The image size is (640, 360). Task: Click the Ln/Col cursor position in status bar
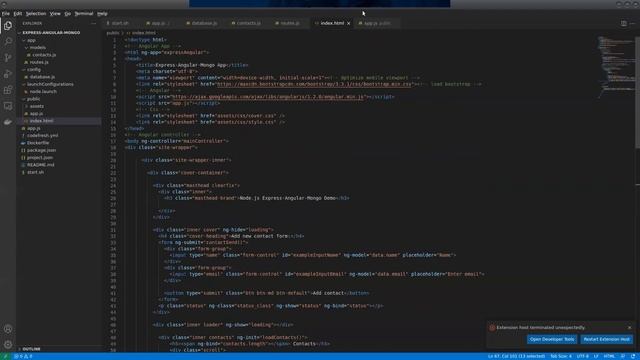[x=516, y=356]
